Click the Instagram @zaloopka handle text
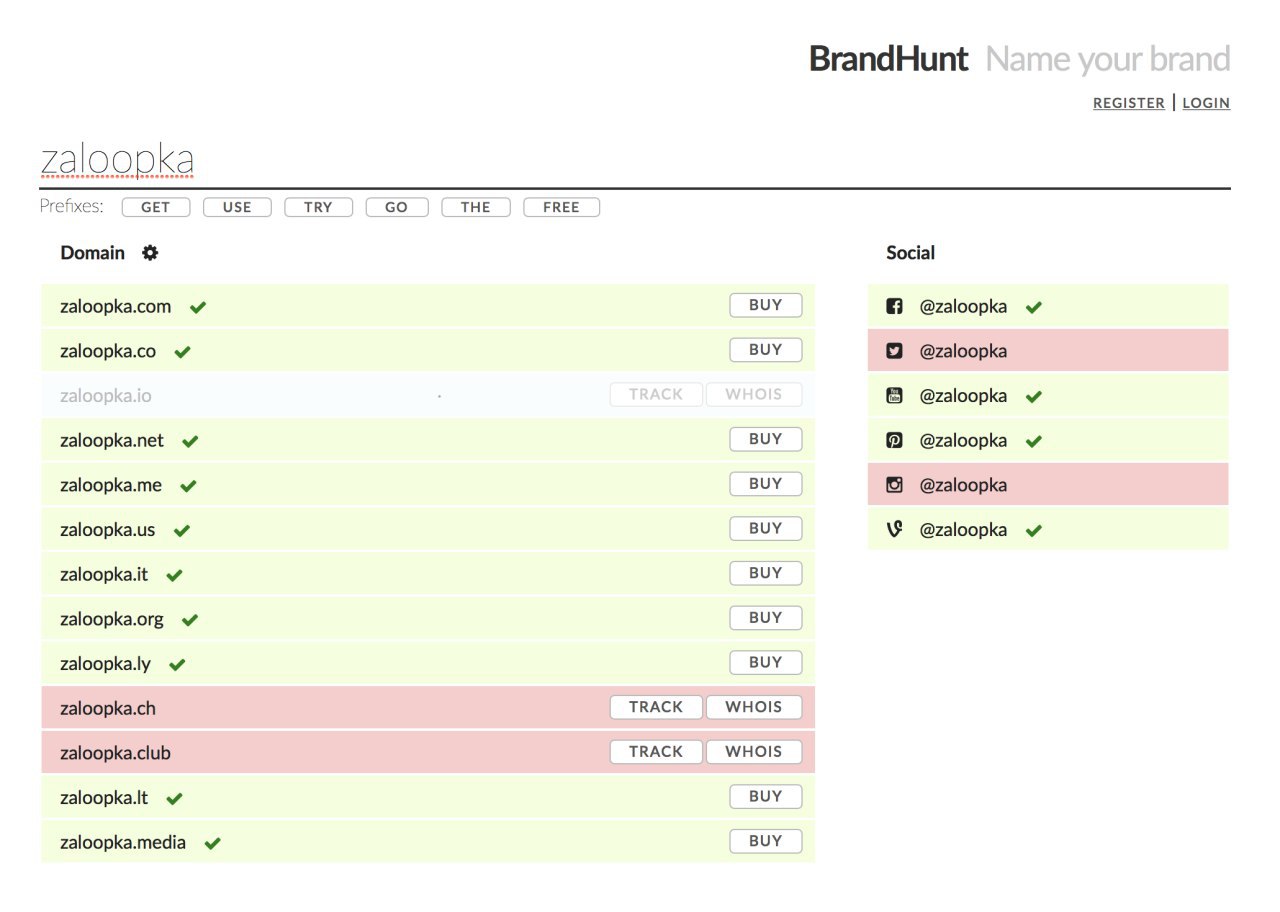 963,485
